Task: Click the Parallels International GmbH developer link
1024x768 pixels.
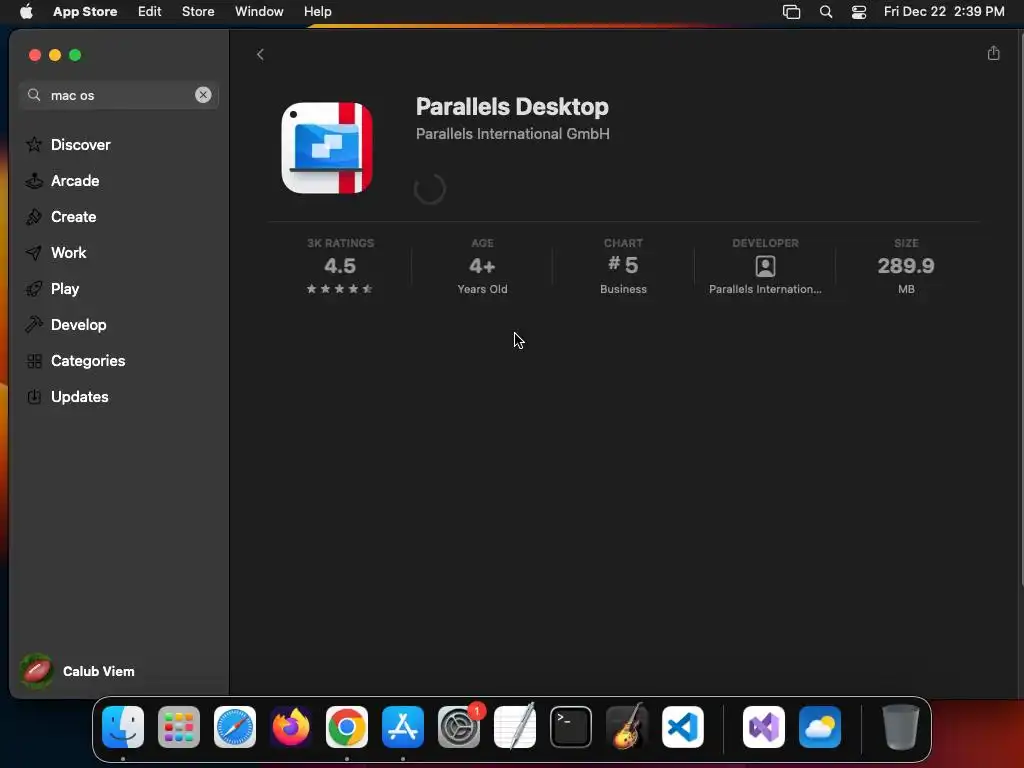Action: 513,134
